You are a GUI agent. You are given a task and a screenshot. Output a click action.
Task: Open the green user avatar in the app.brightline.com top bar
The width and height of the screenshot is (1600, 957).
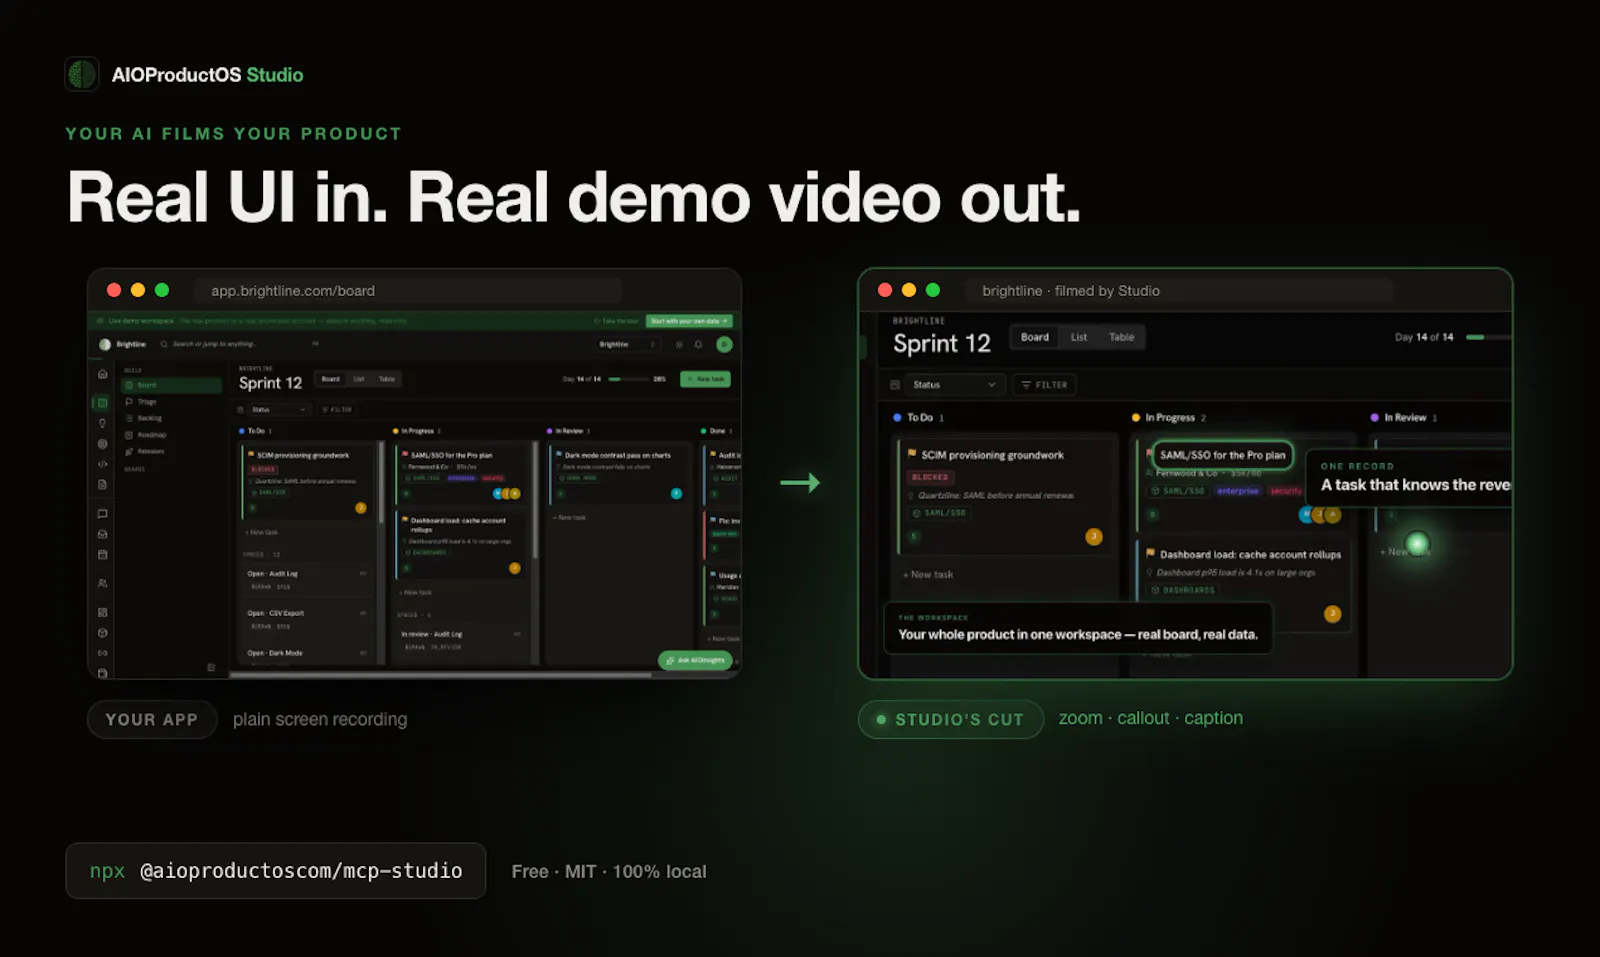[724, 344]
